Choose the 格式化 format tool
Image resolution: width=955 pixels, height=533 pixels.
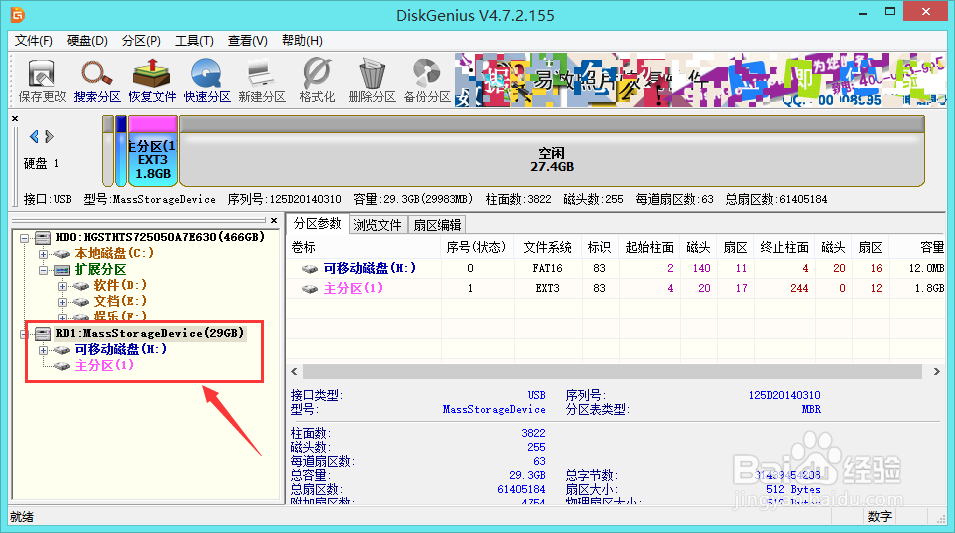click(317, 80)
